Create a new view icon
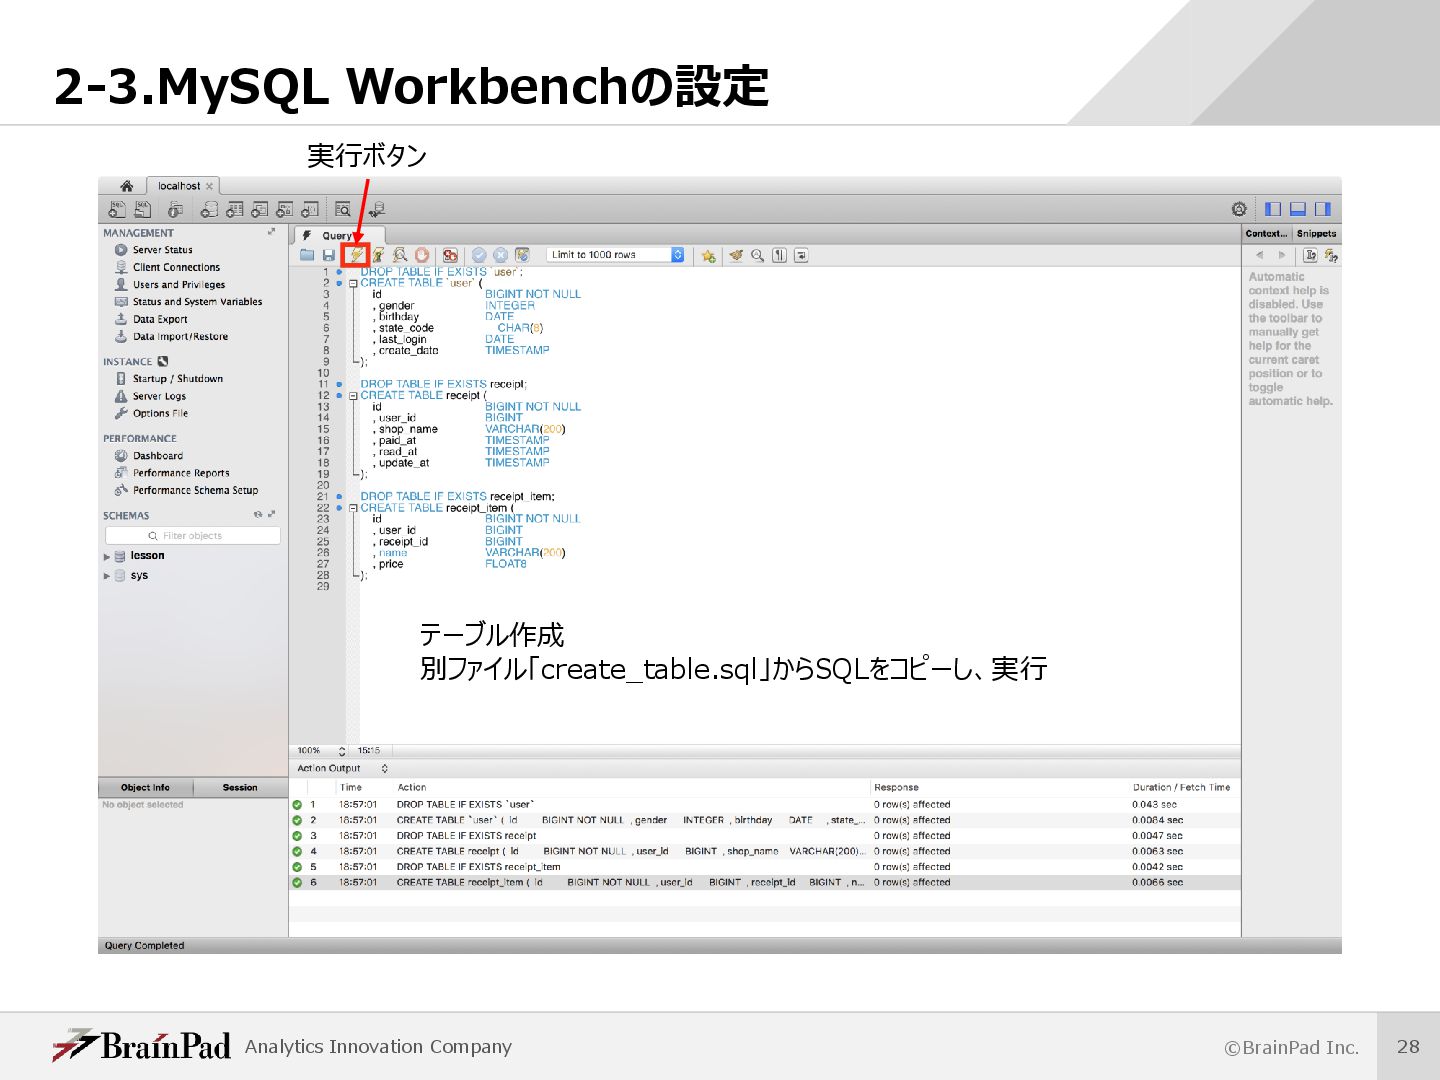 click(260, 209)
